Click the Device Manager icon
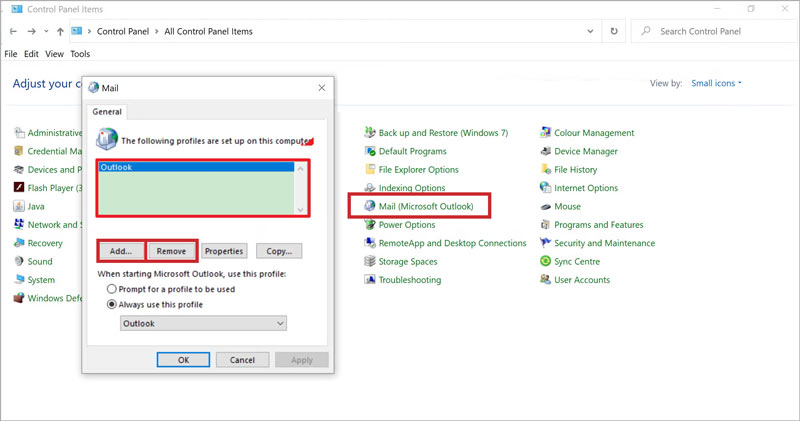800x421 pixels. 545,151
